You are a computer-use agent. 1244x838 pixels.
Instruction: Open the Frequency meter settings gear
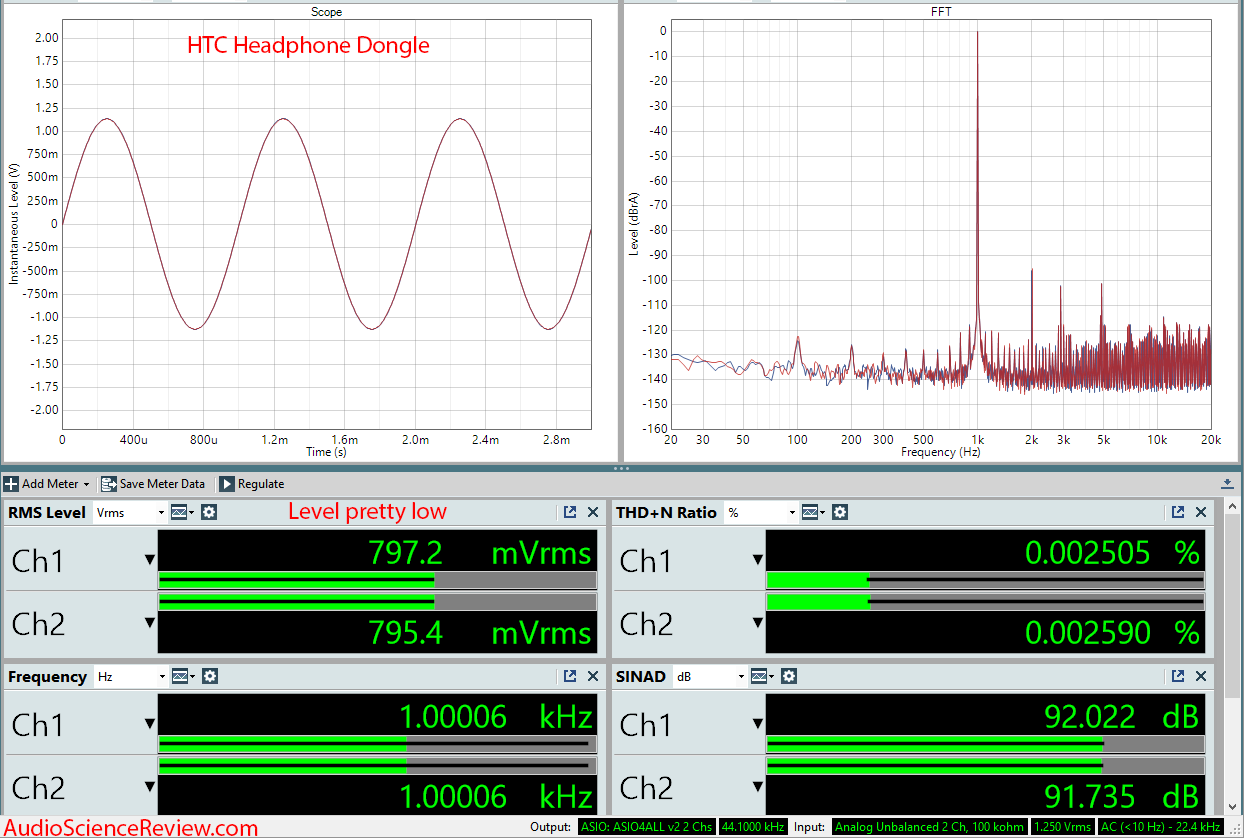[x=209, y=676]
